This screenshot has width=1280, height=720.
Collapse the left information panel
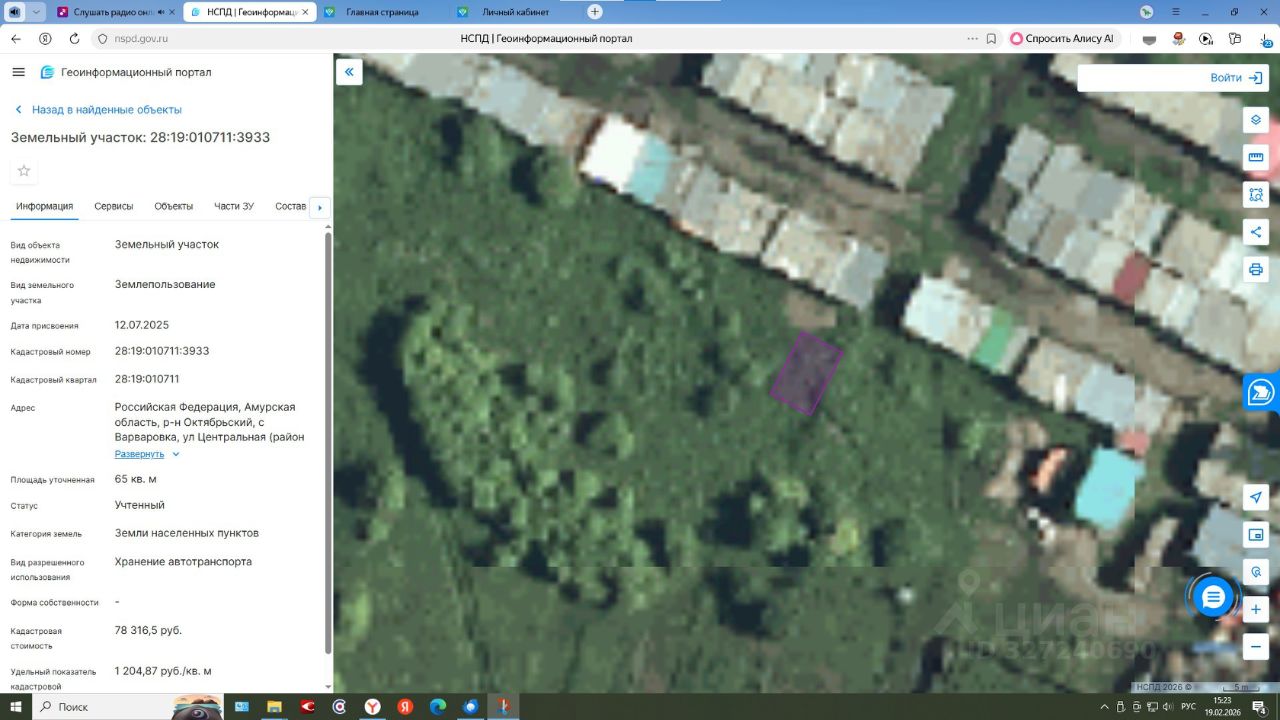coord(349,72)
